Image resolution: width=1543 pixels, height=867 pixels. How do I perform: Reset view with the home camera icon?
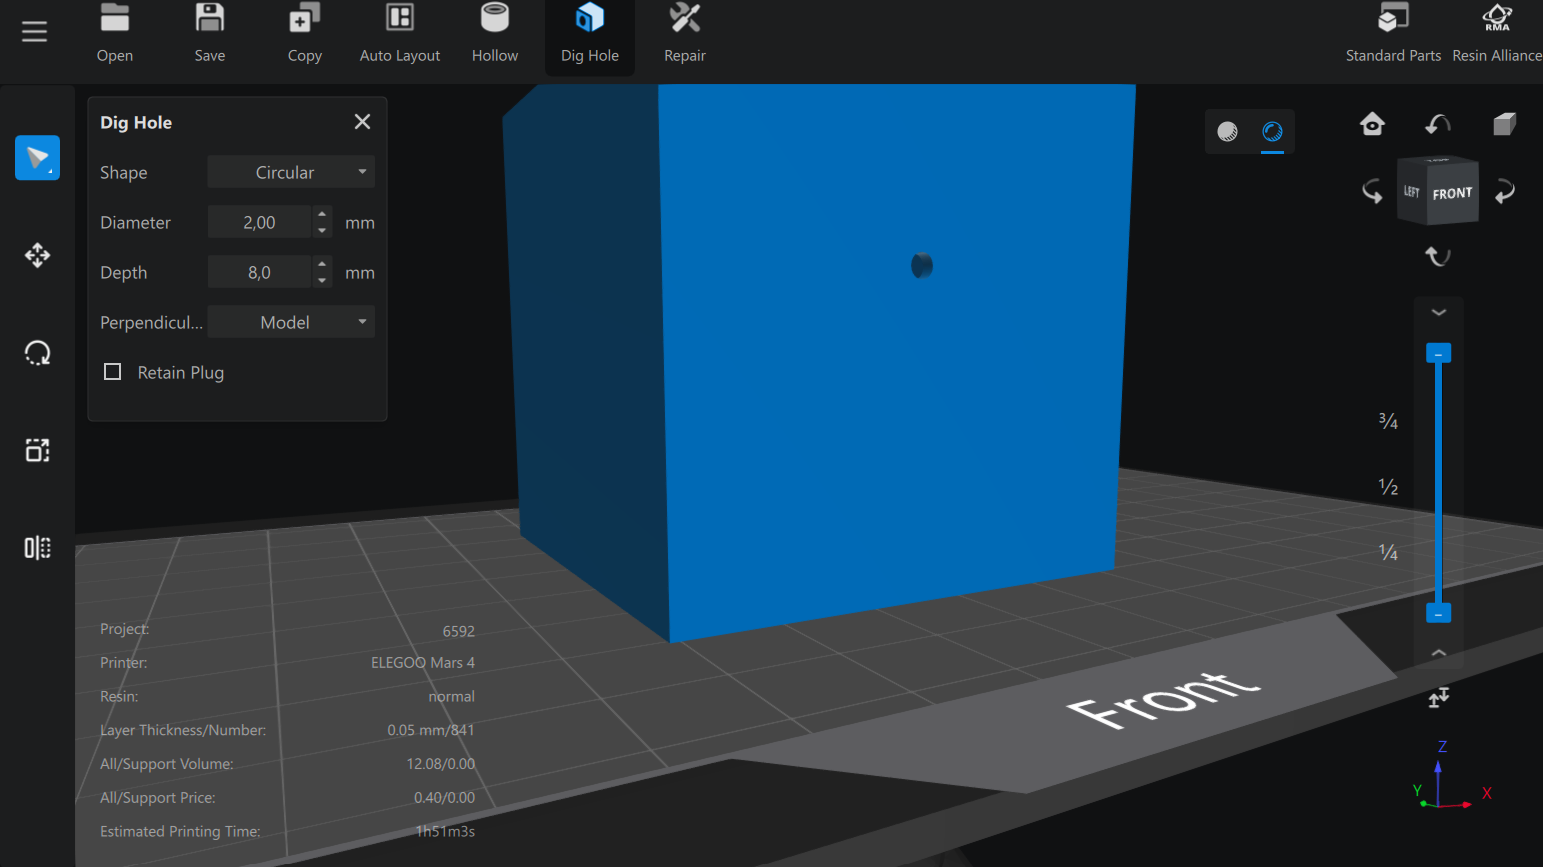1372,124
